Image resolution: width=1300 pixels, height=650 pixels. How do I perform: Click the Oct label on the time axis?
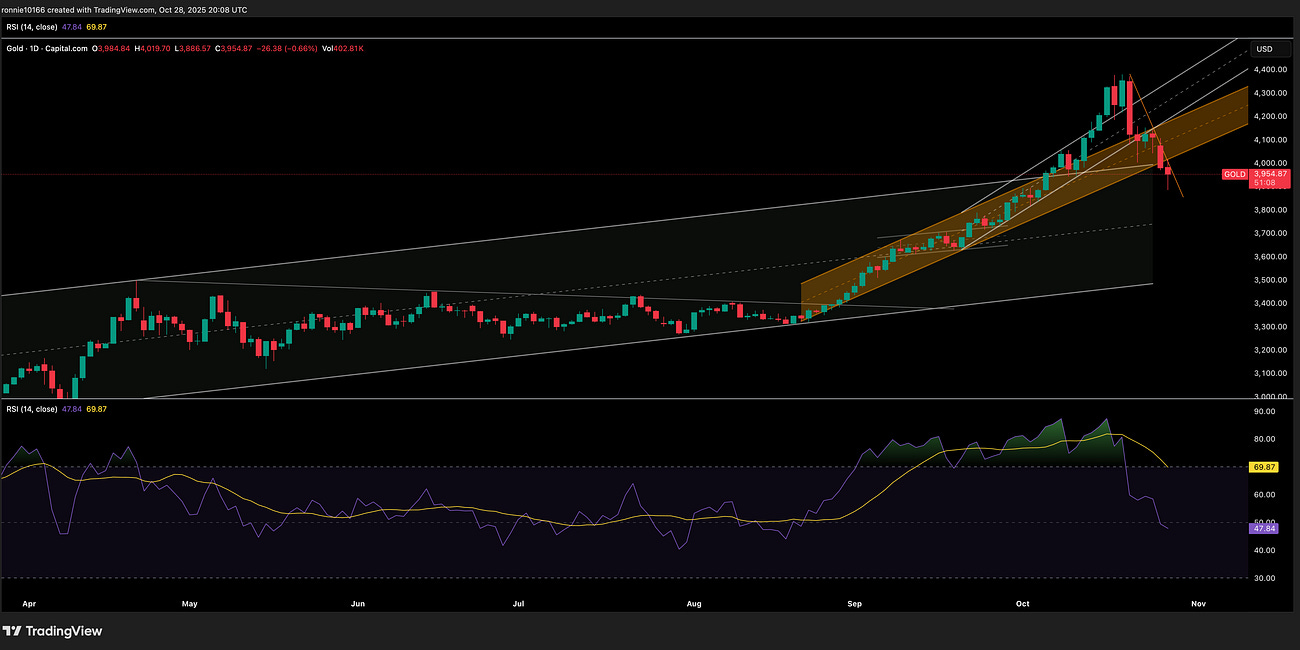(1022, 604)
